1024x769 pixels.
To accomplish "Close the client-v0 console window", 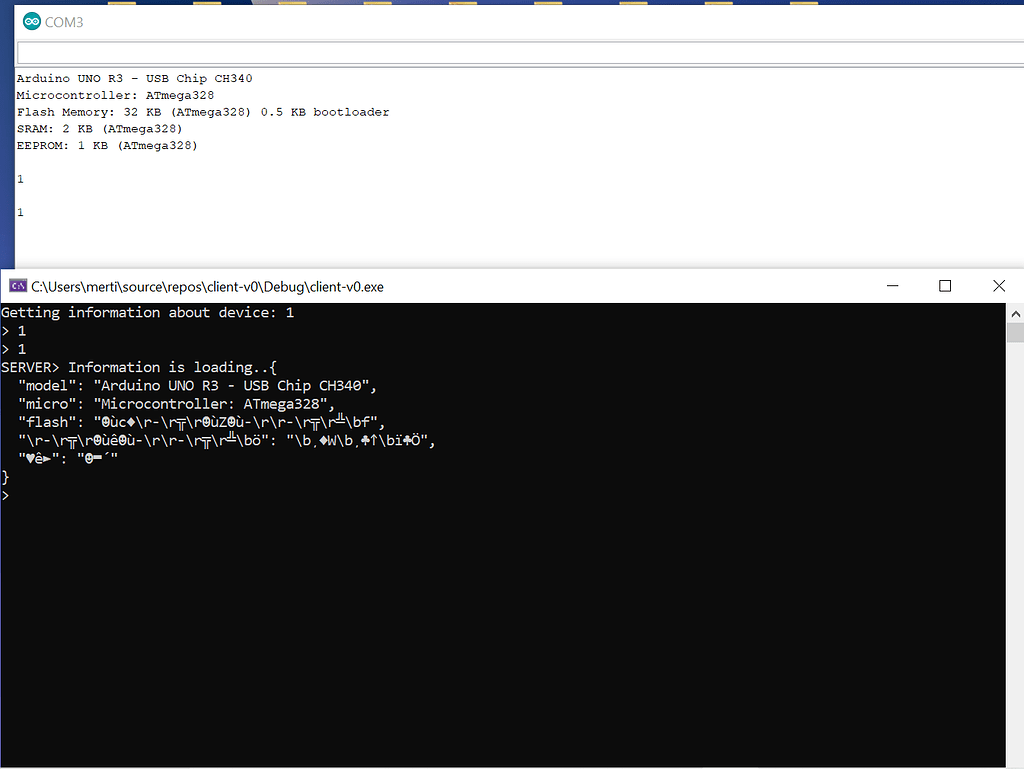I will [x=999, y=286].
